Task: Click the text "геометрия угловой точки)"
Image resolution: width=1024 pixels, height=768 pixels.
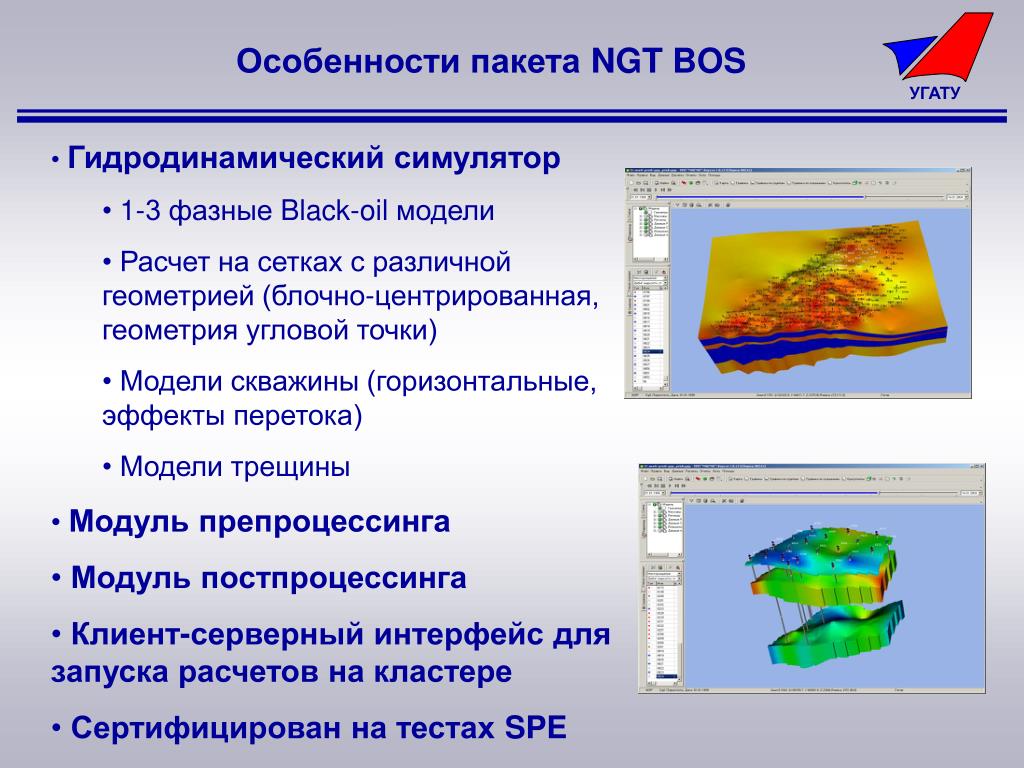Action: [x=270, y=330]
